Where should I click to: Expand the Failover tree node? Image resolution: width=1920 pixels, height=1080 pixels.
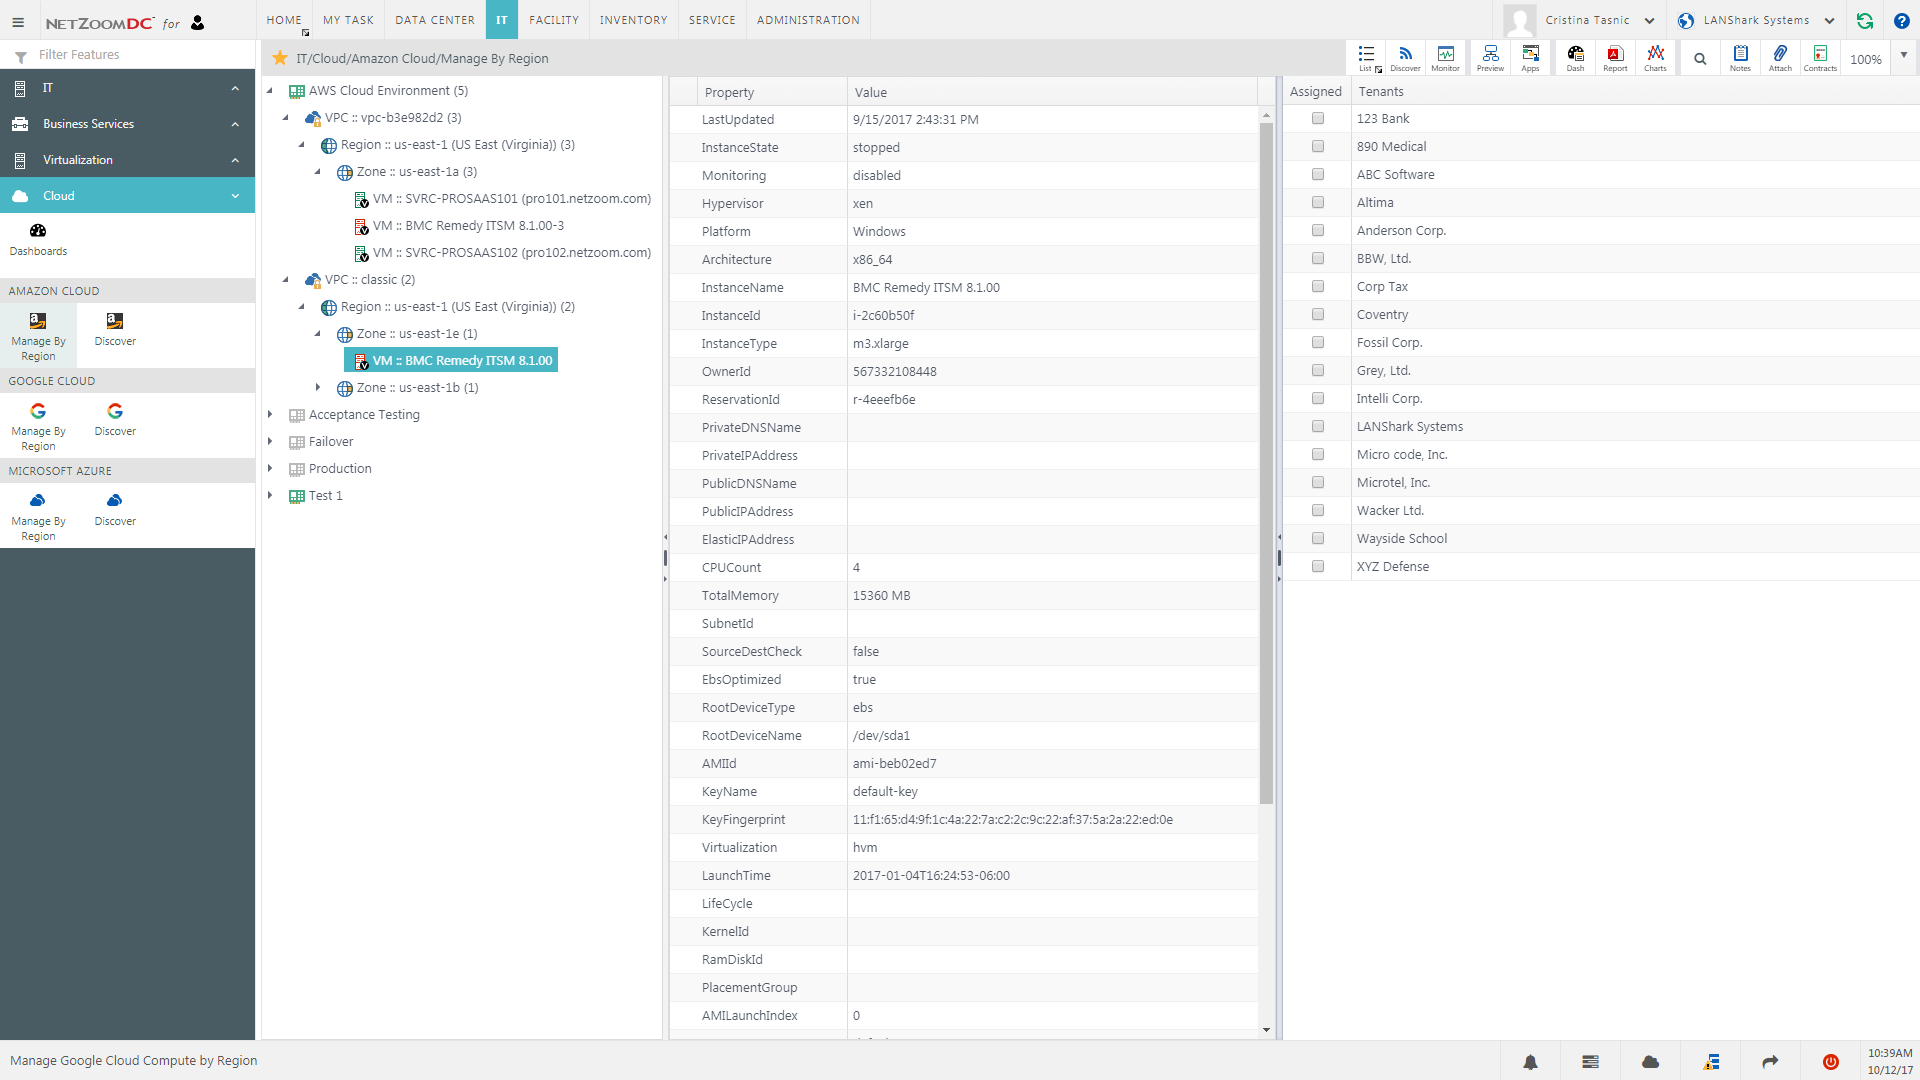point(270,442)
